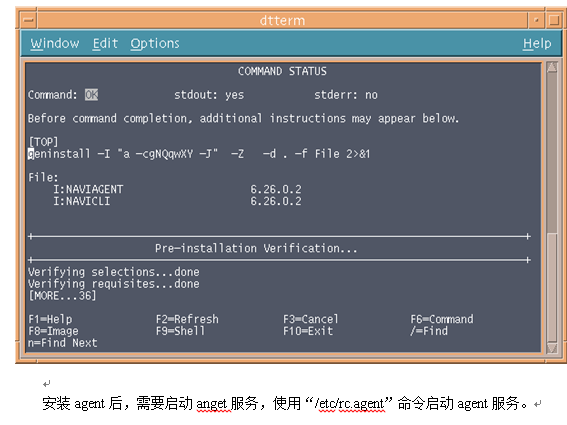567x425 pixels.
Task: Click the stdout: yes status
Action: [209, 95]
